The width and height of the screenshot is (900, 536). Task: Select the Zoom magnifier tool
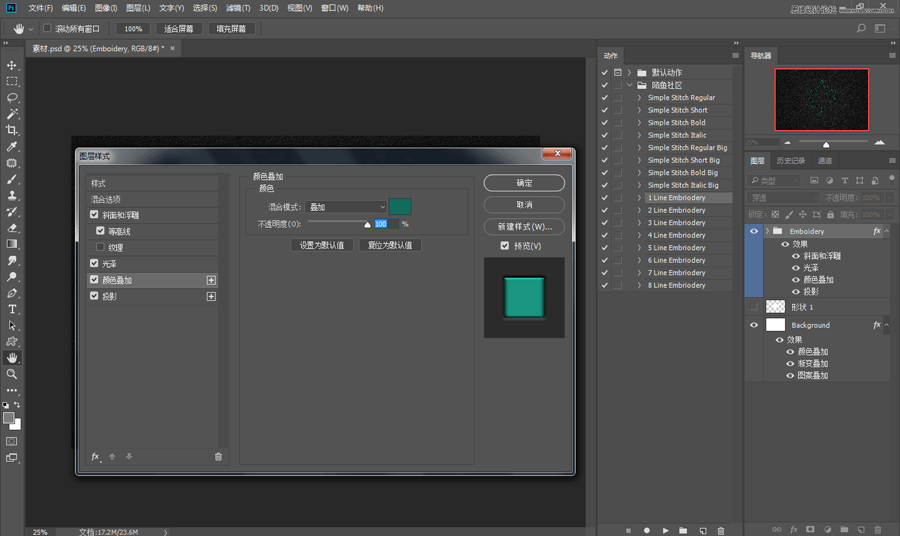tap(12, 374)
